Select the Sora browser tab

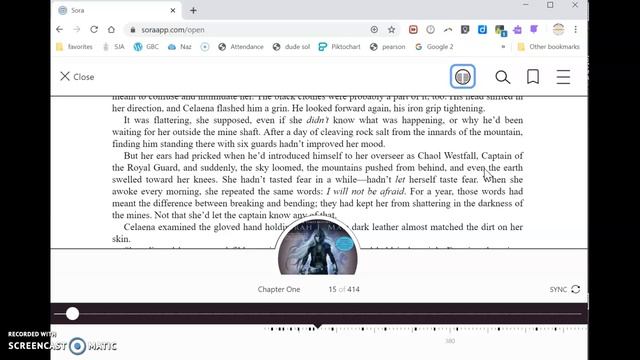[x=116, y=11]
